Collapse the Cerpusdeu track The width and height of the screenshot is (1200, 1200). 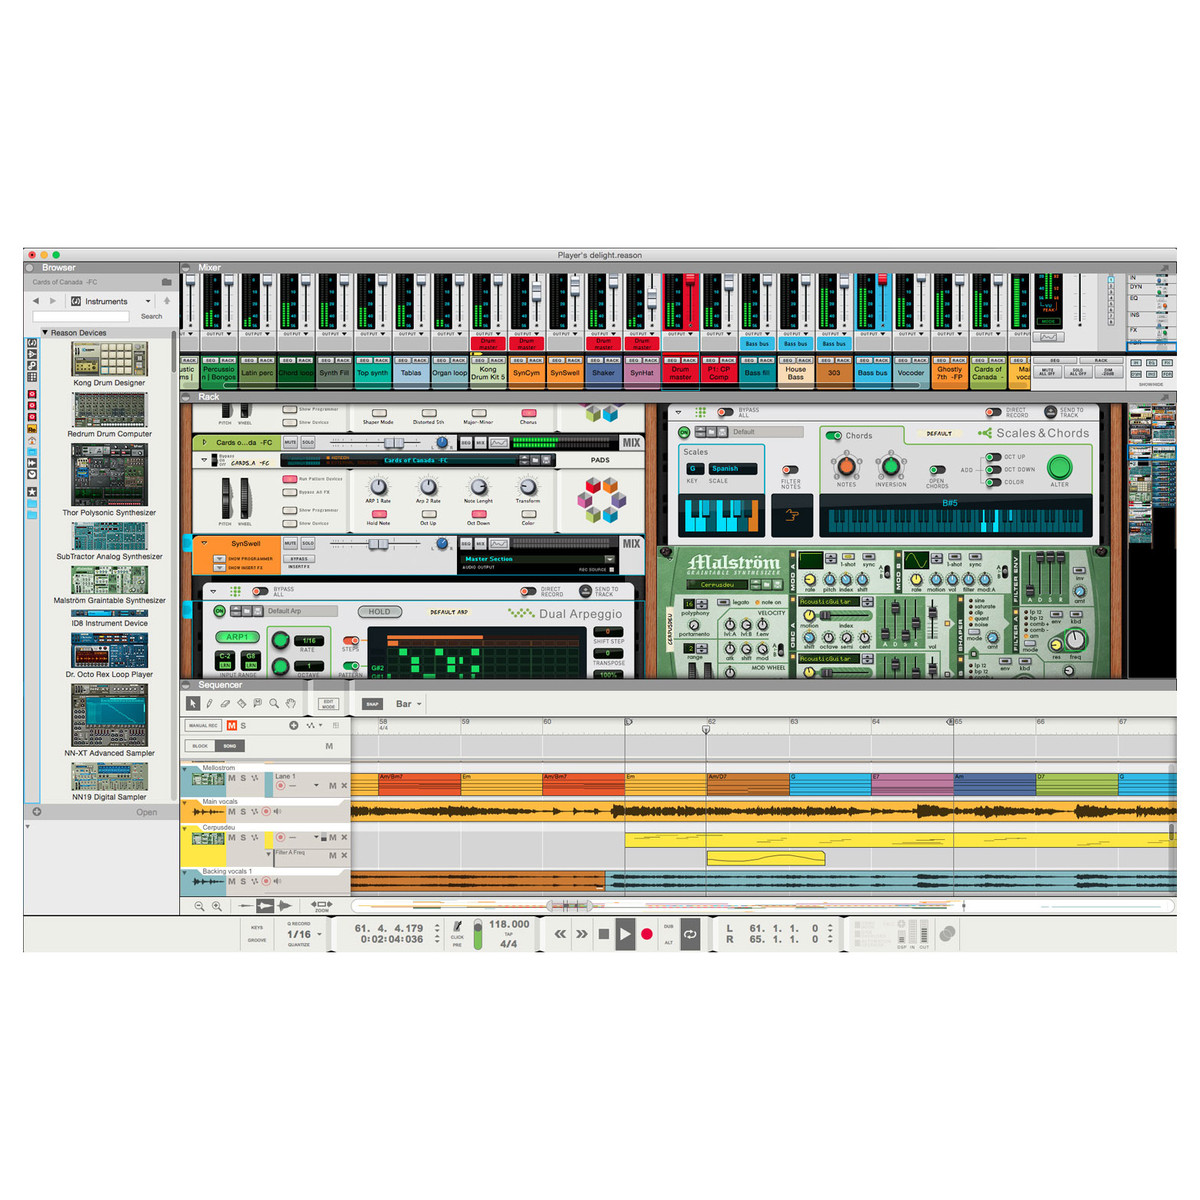pyautogui.click(x=185, y=828)
